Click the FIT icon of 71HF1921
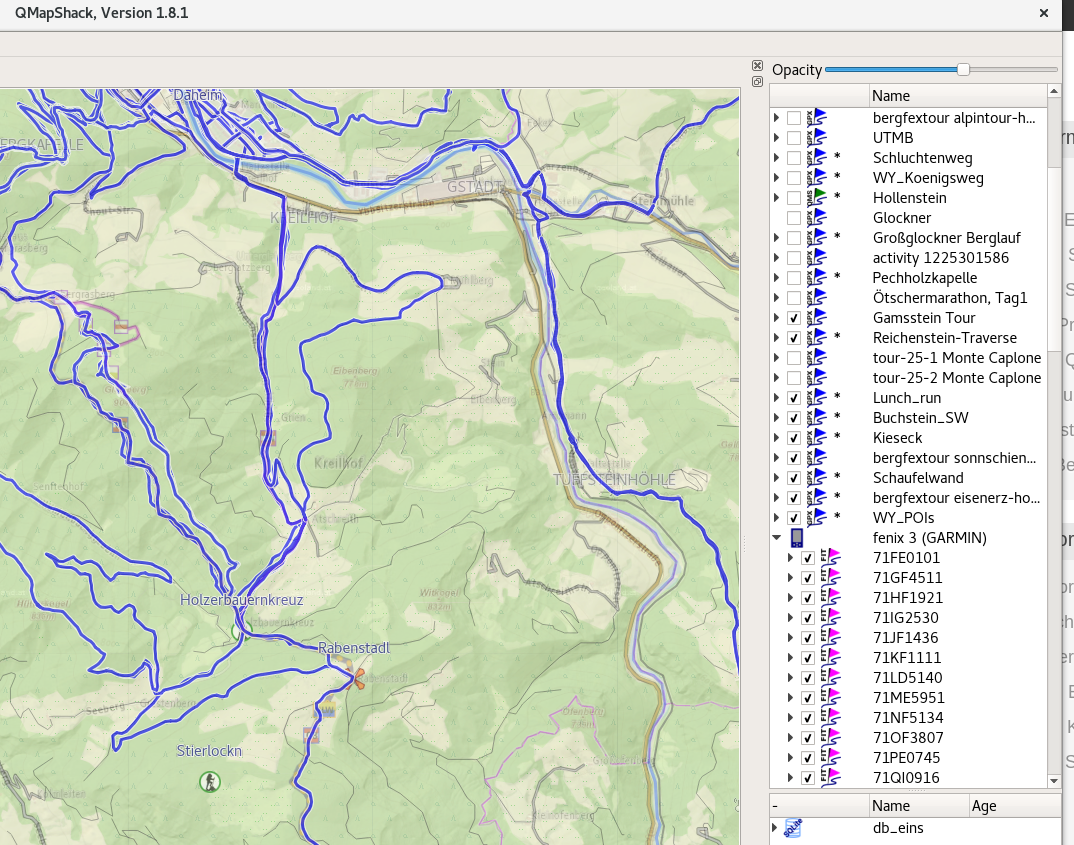Screen dimensions: 1074x845 (x=829, y=598)
